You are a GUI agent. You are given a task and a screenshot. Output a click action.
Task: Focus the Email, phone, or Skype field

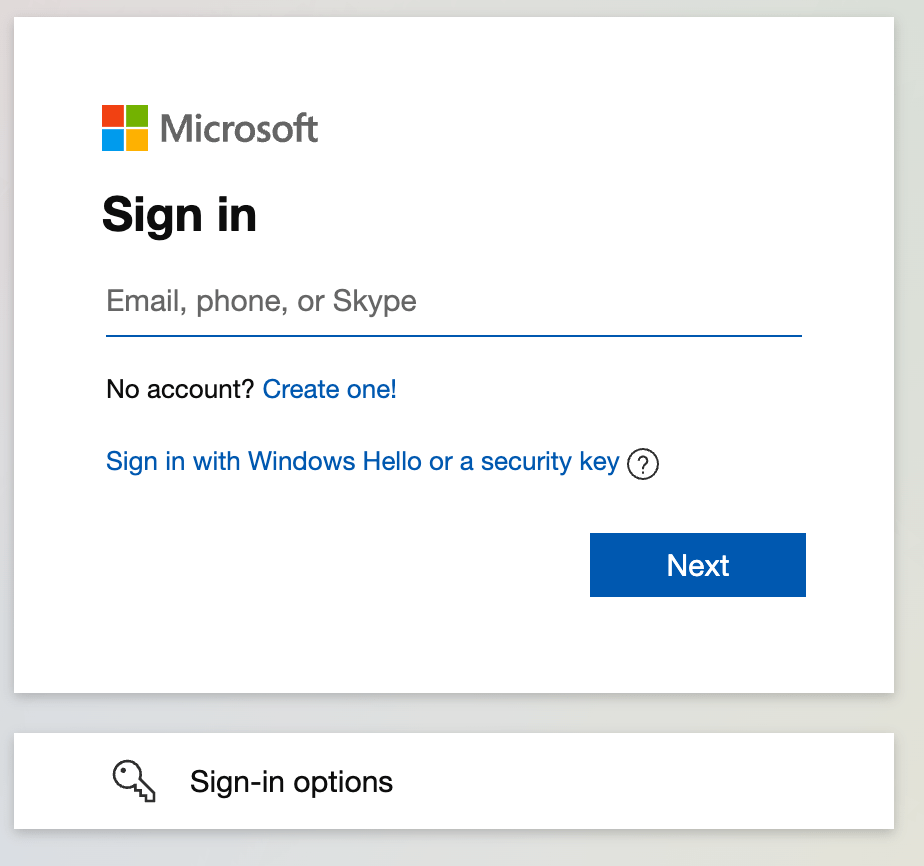tap(454, 302)
